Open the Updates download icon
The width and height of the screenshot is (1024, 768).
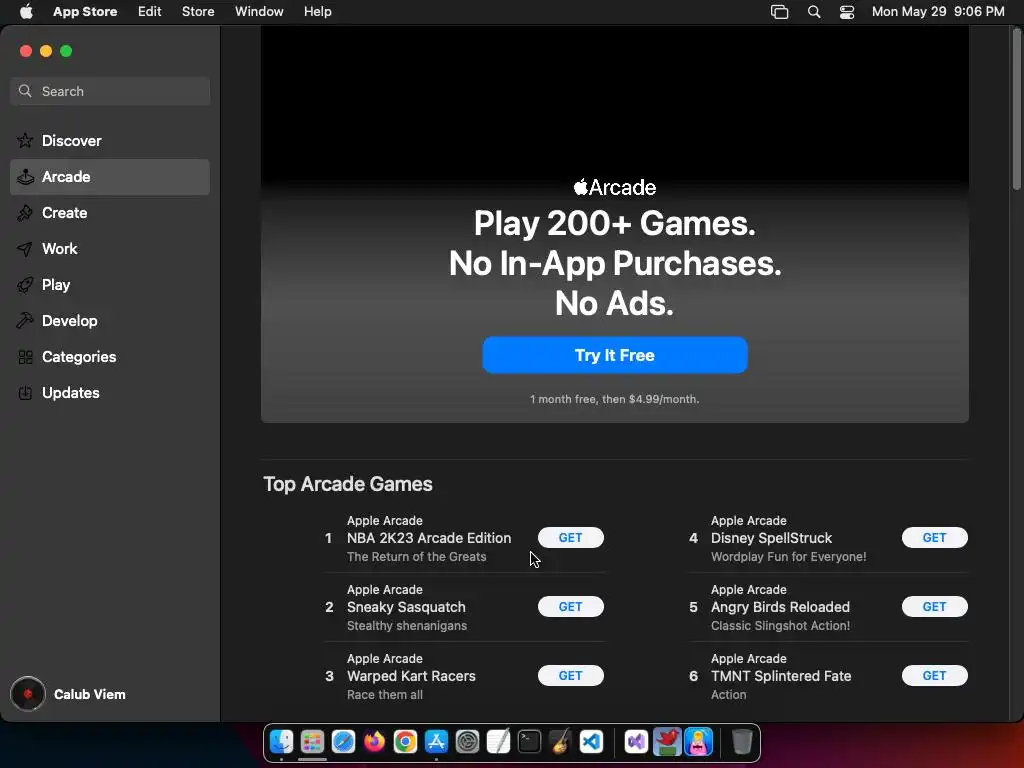[x=25, y=392]
